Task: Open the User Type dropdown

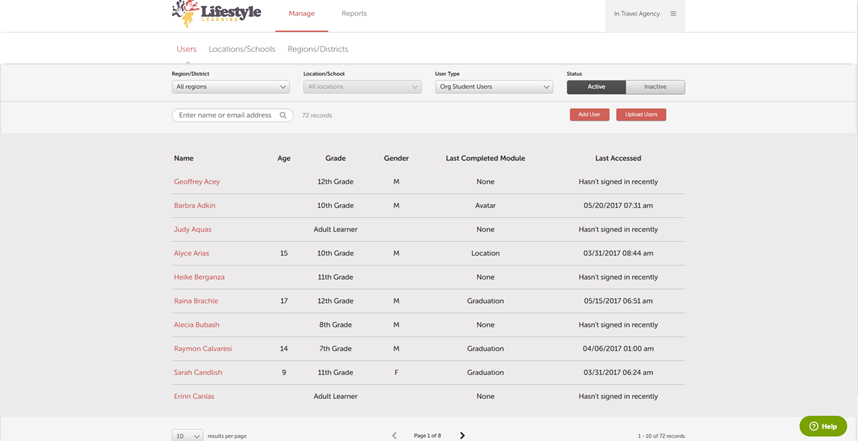Action: pyautogui.click(x=493, y=87)
